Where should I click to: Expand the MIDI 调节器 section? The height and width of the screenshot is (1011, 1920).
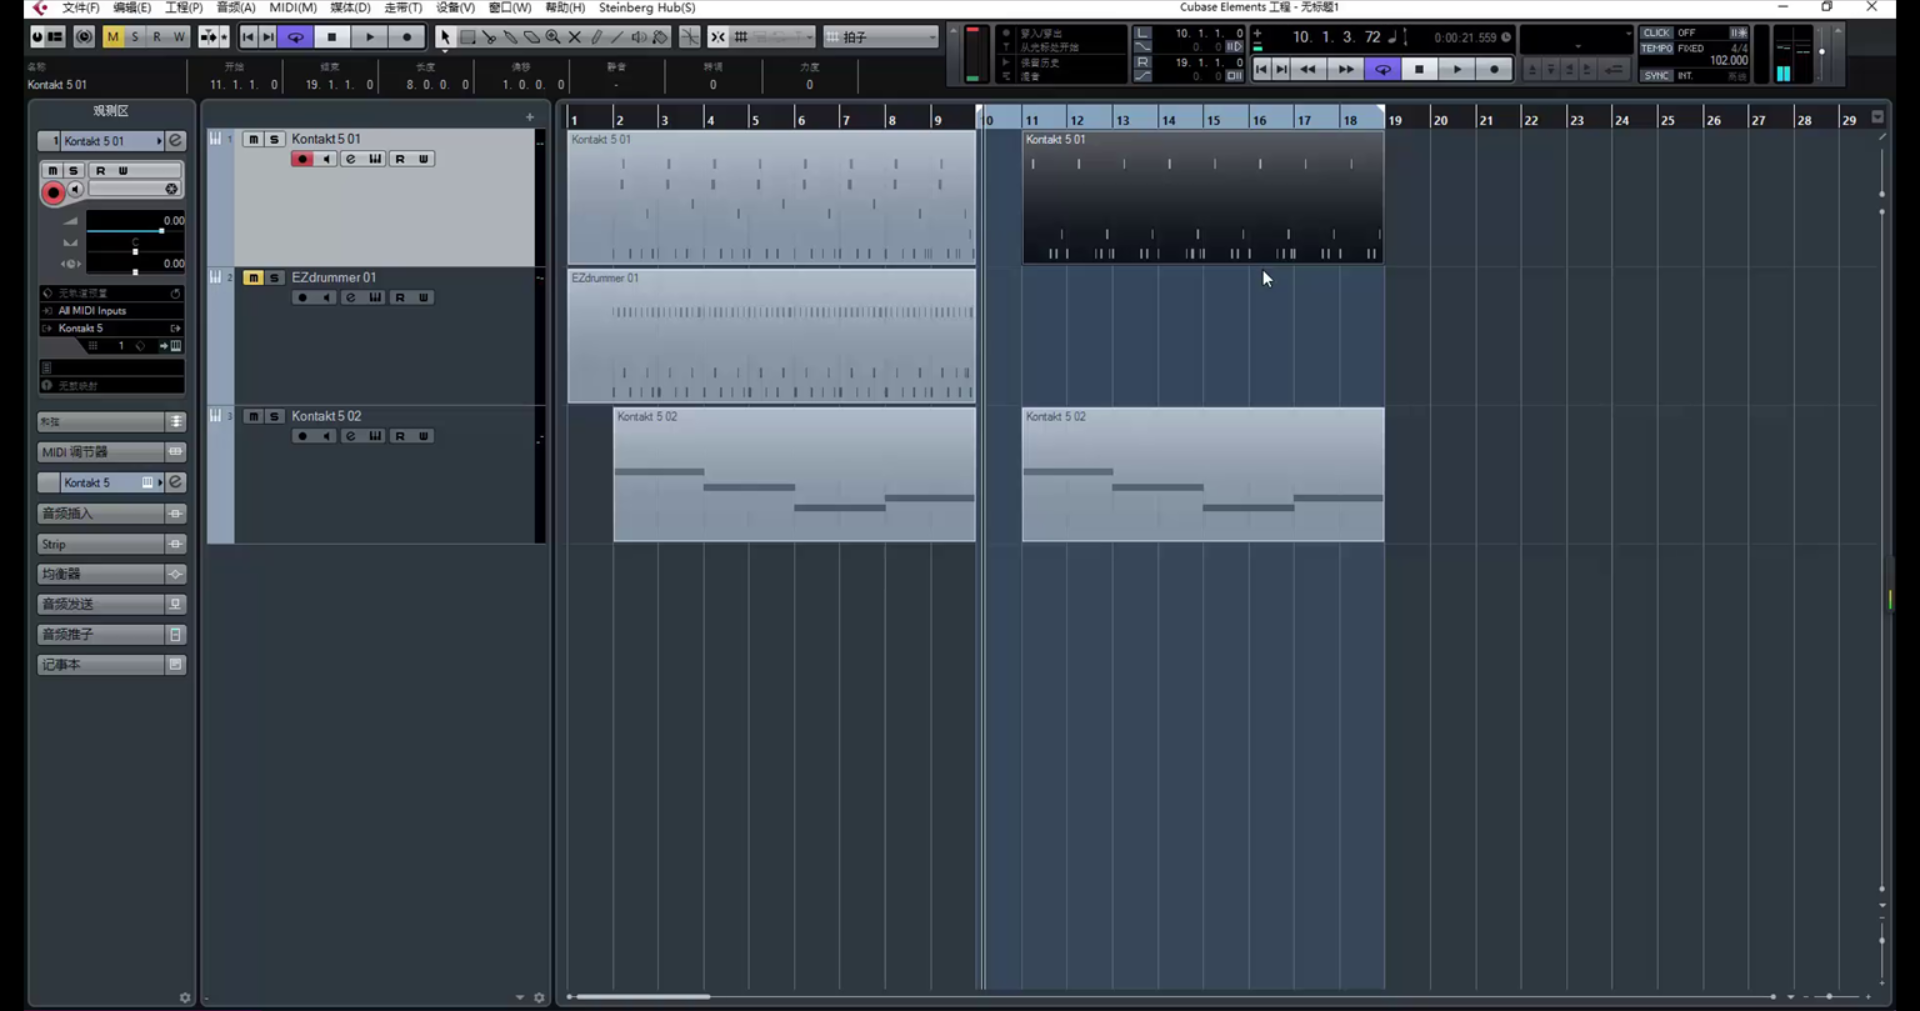(x=111, y=452)
